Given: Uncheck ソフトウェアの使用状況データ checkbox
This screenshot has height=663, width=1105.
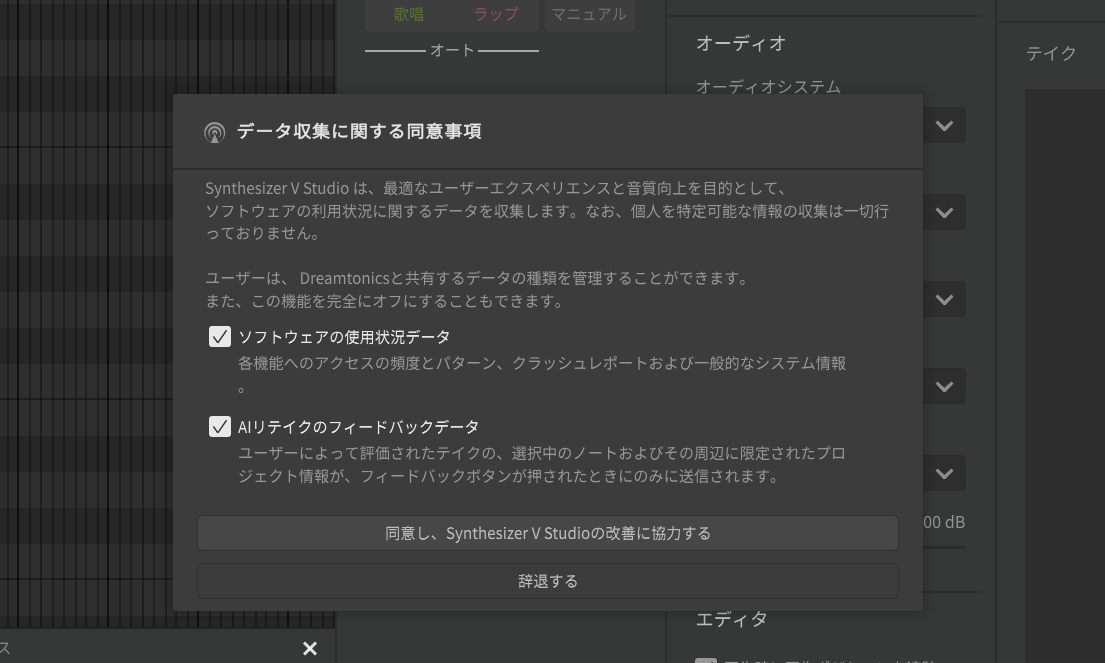Looking at the screenshot, I should point(220,337).
